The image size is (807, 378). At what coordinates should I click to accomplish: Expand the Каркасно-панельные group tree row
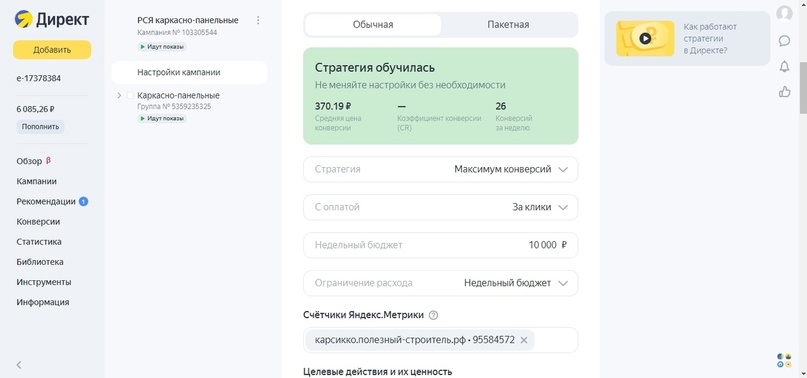pyautogui.click(x=119, y=95)
